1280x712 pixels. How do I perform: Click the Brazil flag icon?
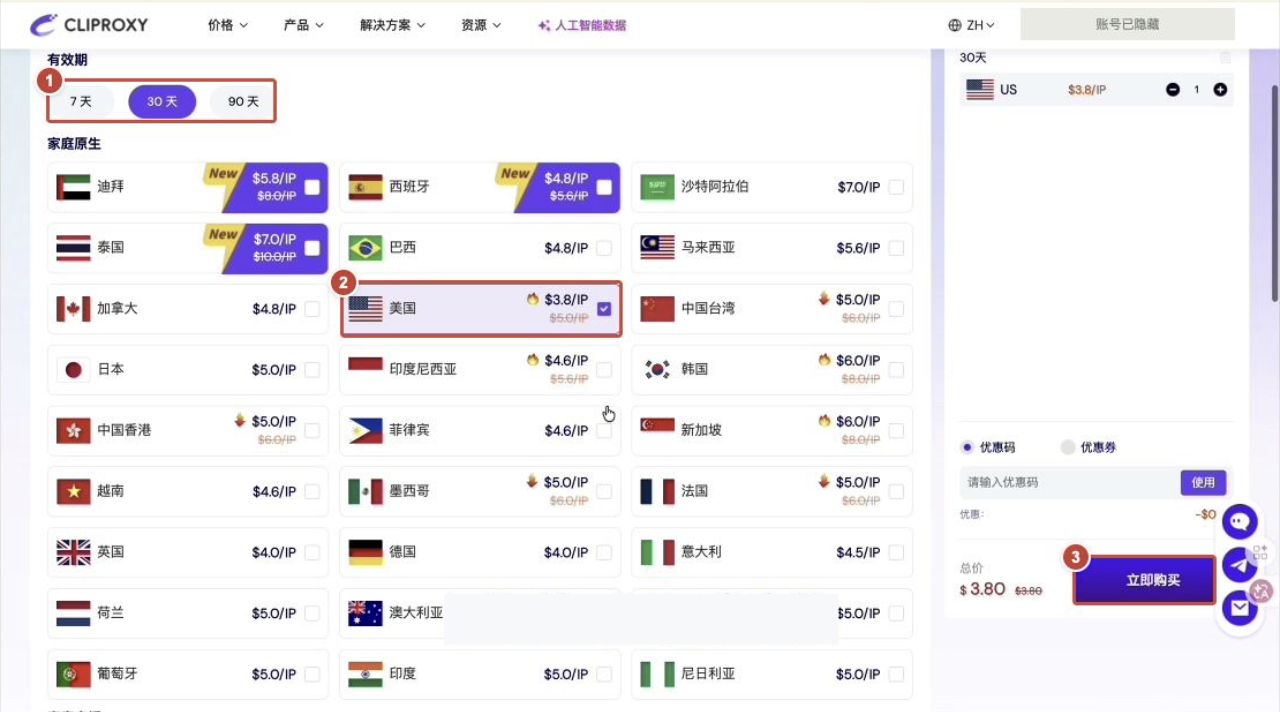pyautogui.click(x=365, y=248)
